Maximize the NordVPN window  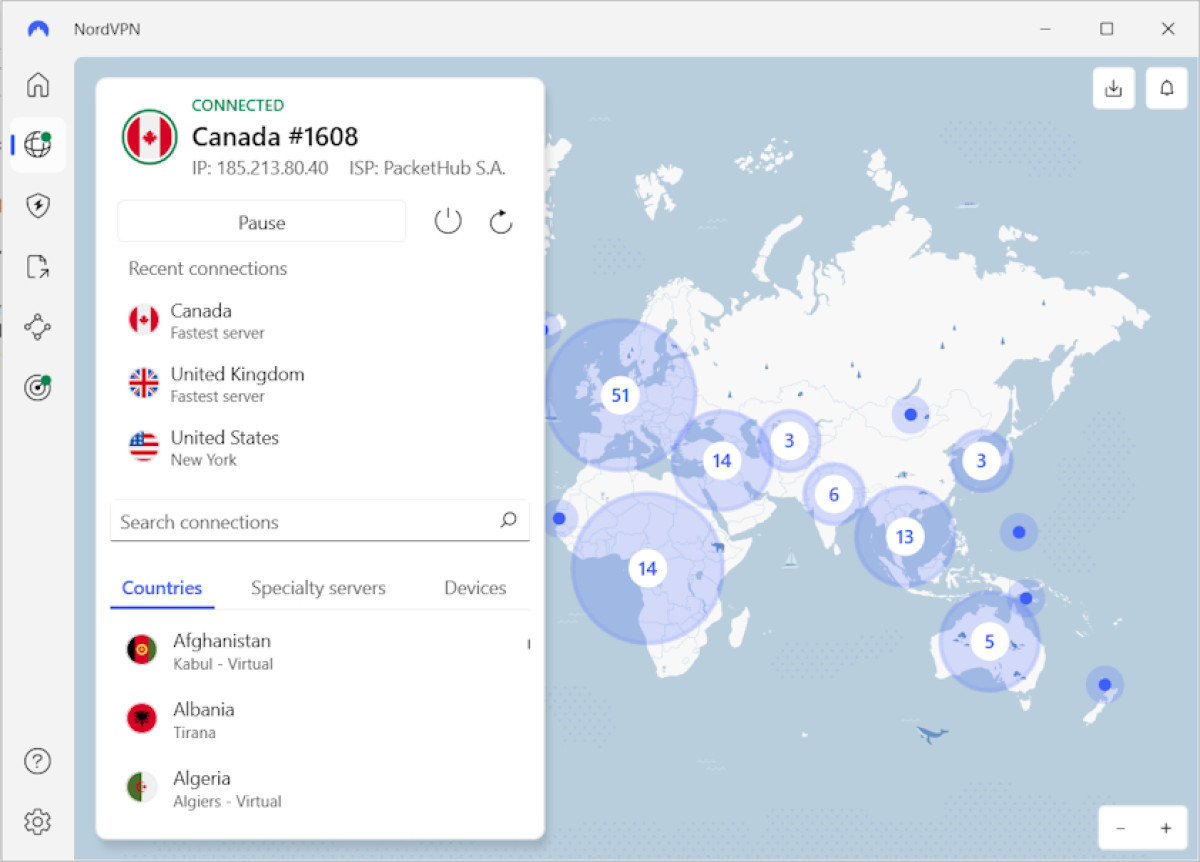point(1106,29)
